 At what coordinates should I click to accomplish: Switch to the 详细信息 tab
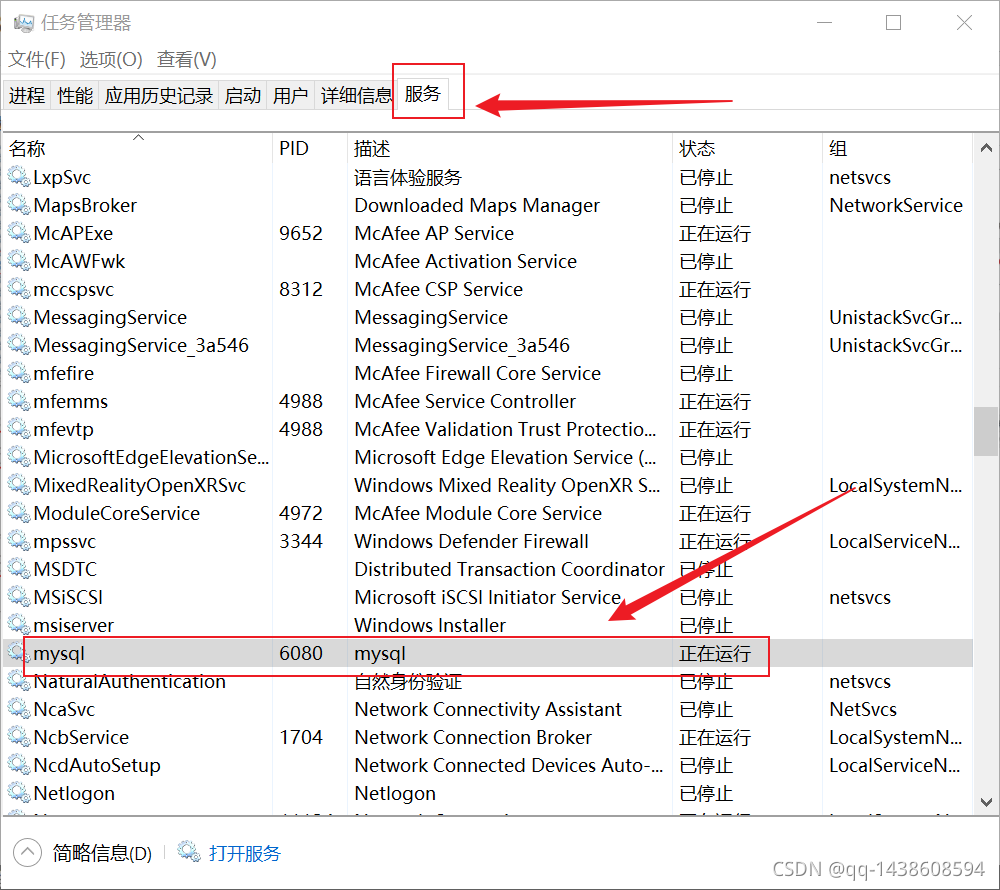(356, 96)
